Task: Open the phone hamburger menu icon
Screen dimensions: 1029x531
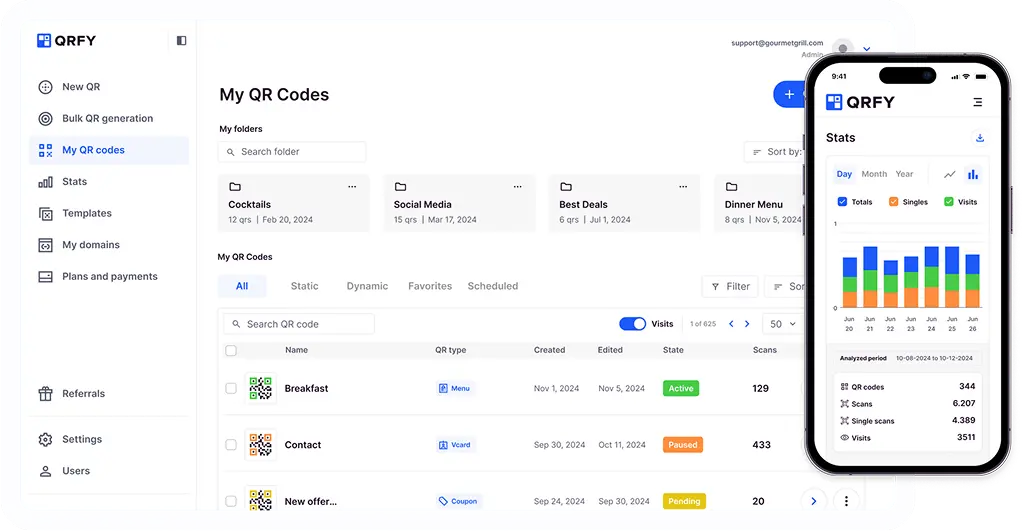Action: coord(977,102)
